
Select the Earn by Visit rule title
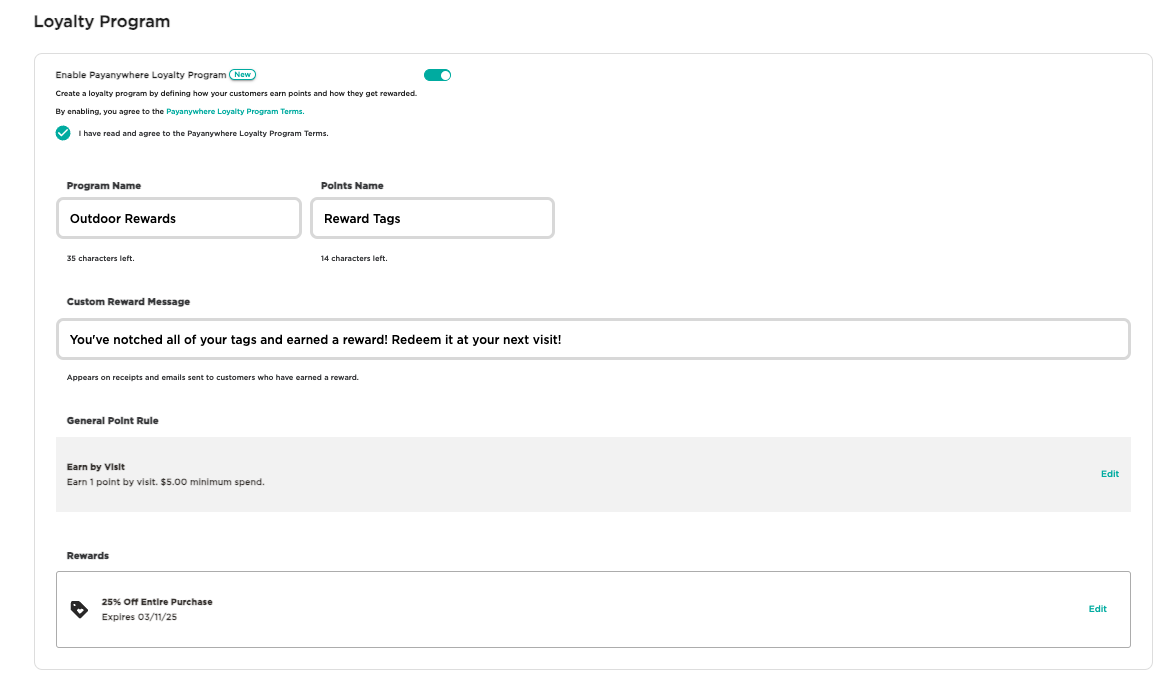click(x=96, y=467)
